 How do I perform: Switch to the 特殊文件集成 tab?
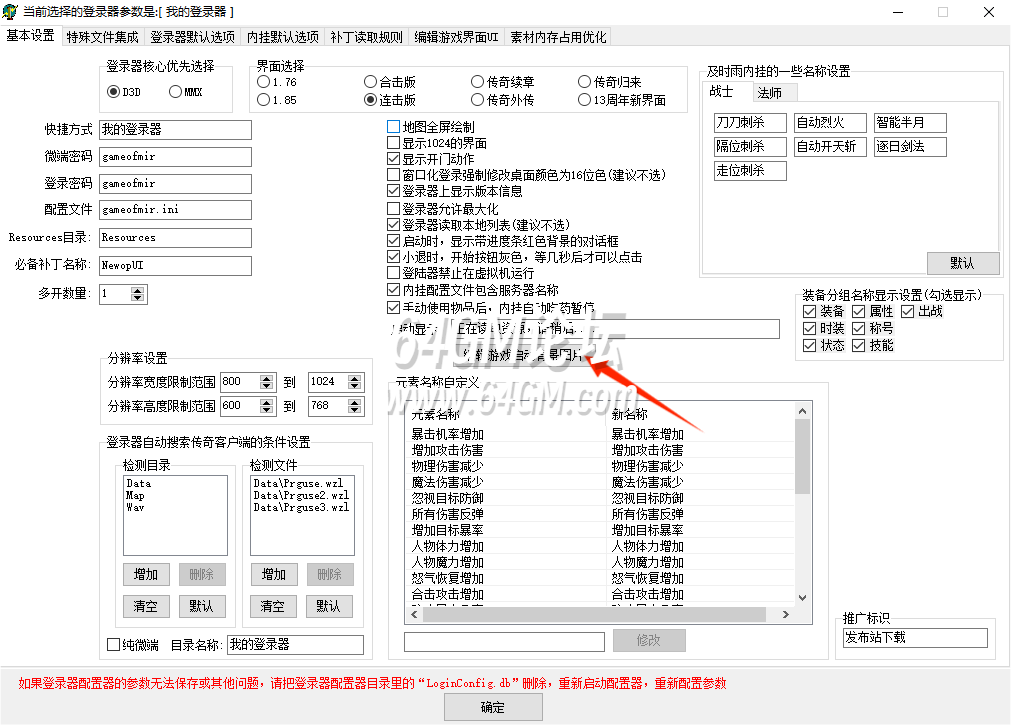point(103,37)
